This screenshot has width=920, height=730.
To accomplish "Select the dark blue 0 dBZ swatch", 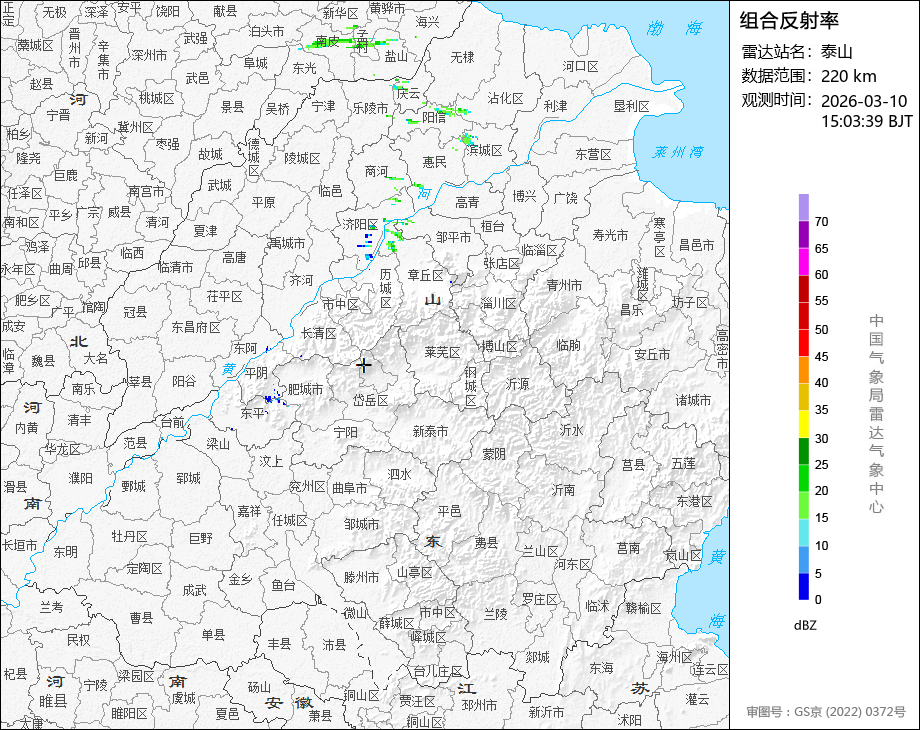I will click(x=804, y=586).
